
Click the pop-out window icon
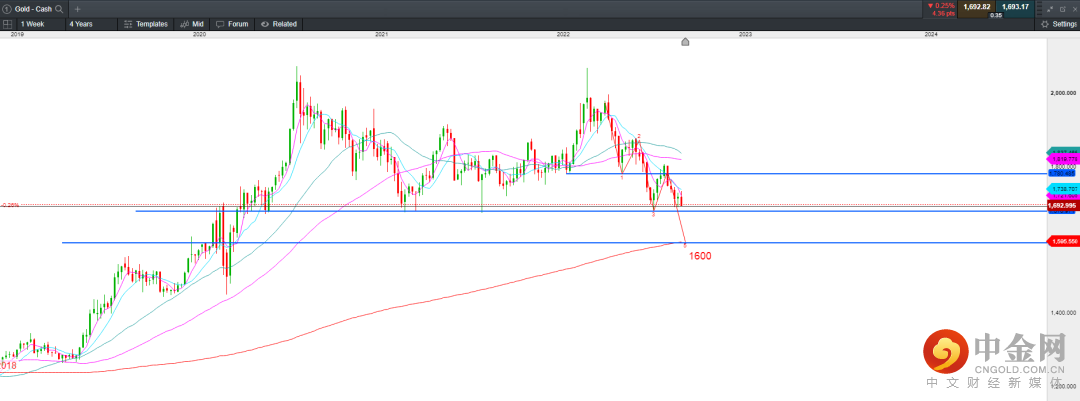(x=1061, y=8)
